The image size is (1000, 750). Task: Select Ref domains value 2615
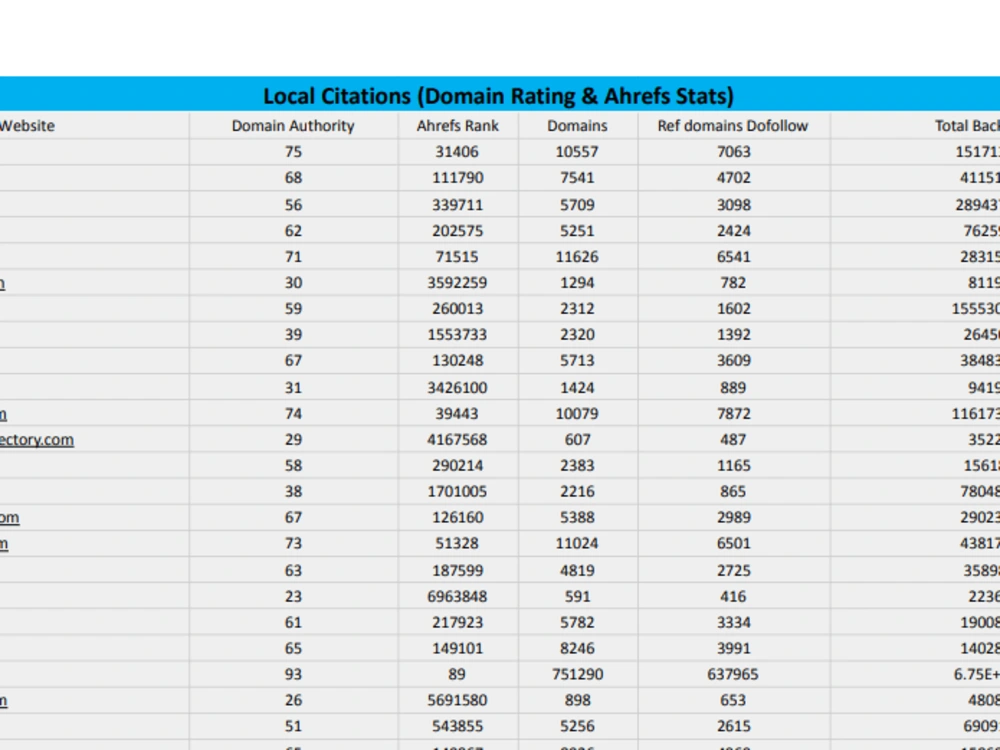click(733, 726)
